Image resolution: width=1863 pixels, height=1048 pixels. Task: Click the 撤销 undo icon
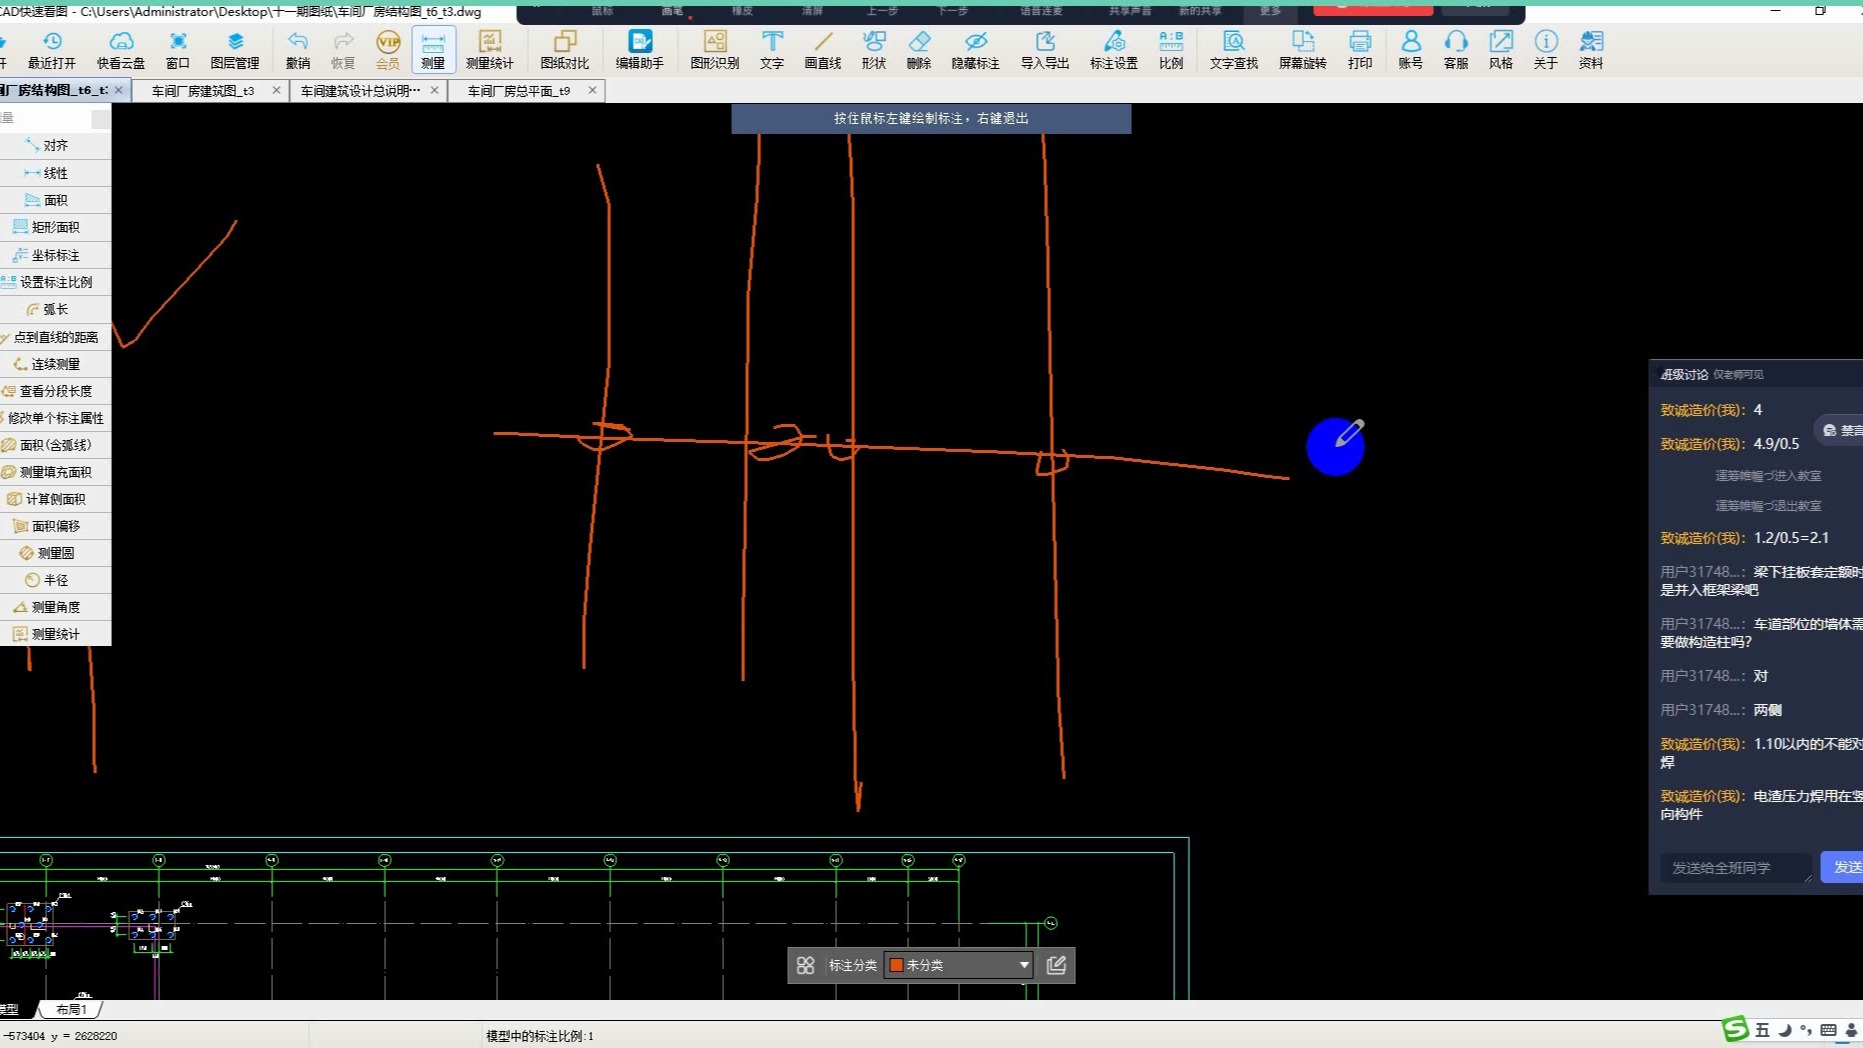[298, 50]
